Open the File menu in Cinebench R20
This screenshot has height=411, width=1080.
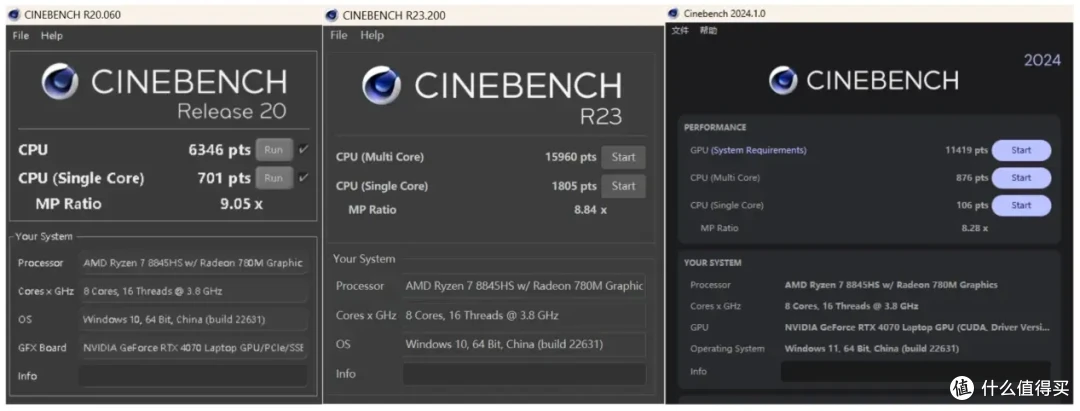[20, 35]
